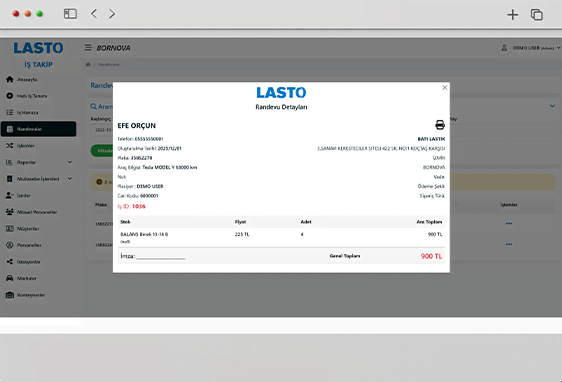The image size is (562, 382).
Task: Click the customer name EFE ORÇUN
Action: click(137, 126)
